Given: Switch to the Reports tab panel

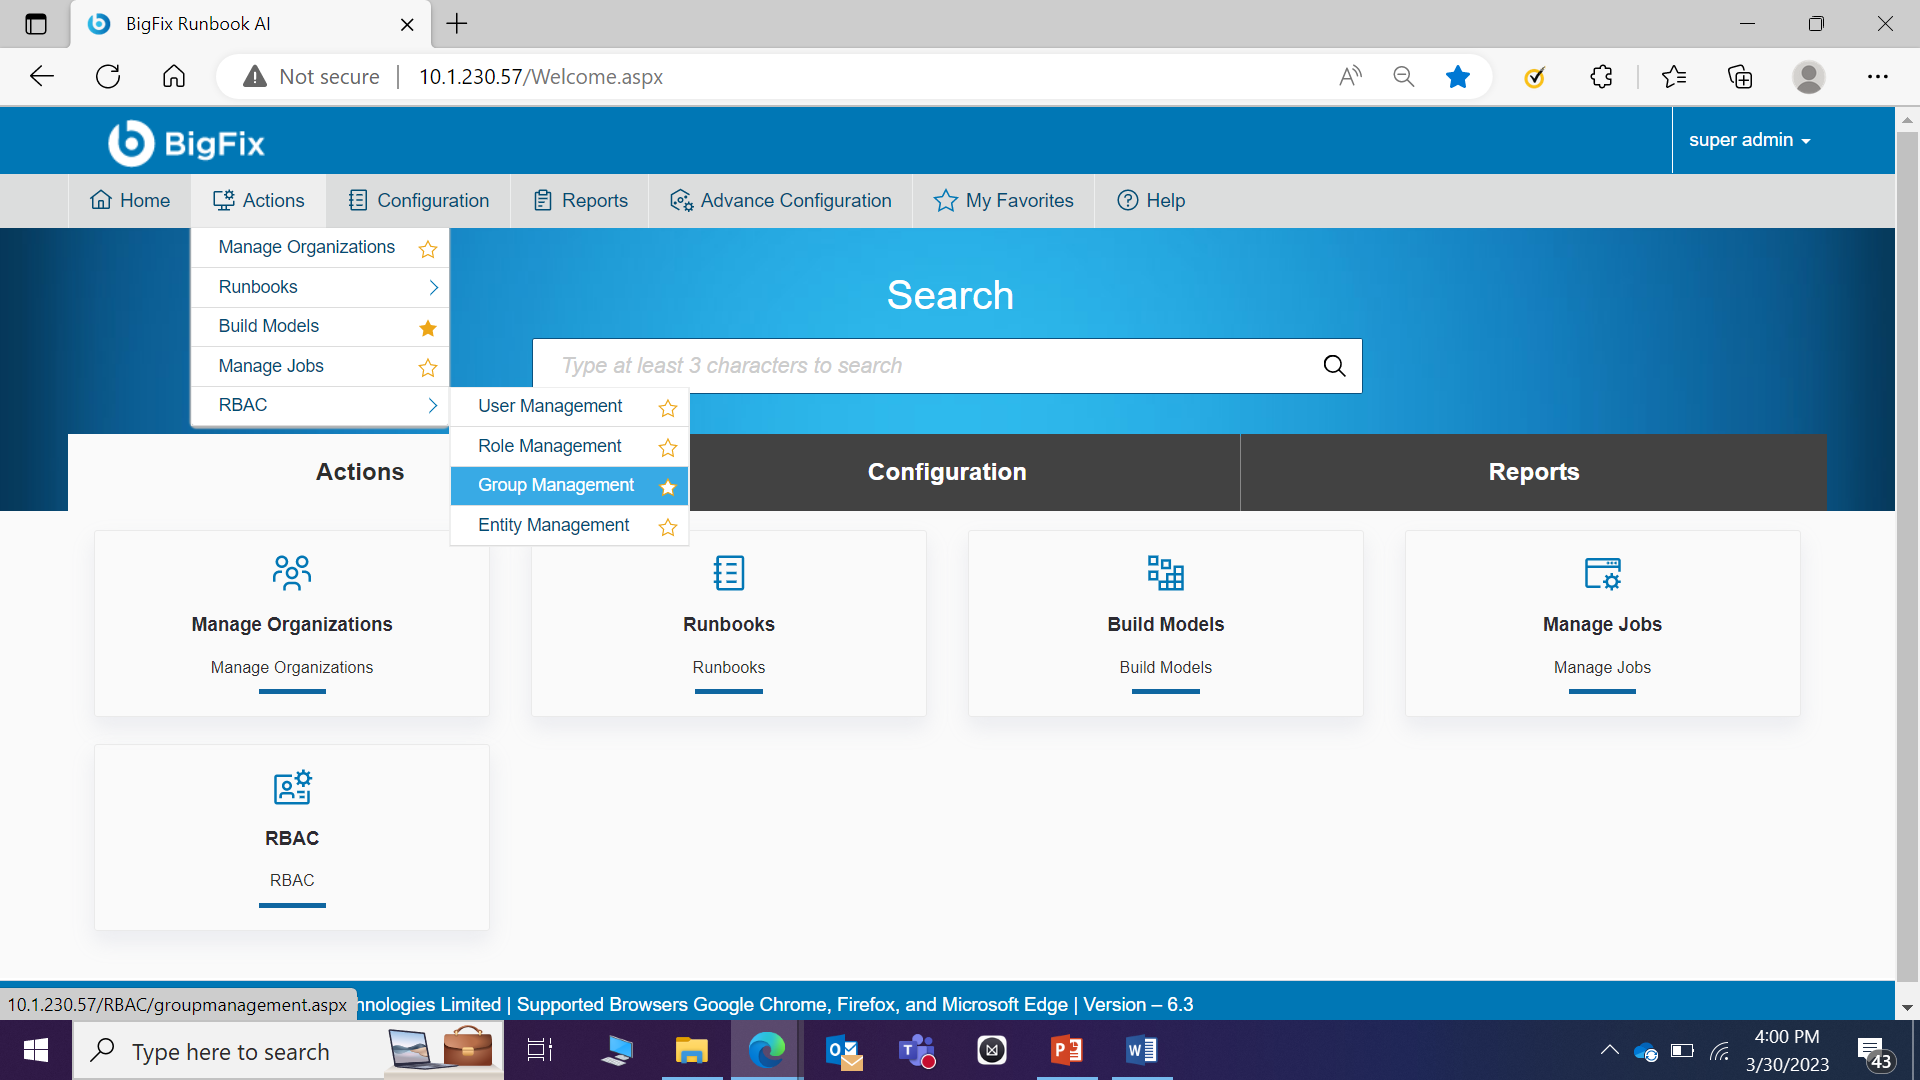Looking at the screenshot, I should click(x=1533, y=472).
